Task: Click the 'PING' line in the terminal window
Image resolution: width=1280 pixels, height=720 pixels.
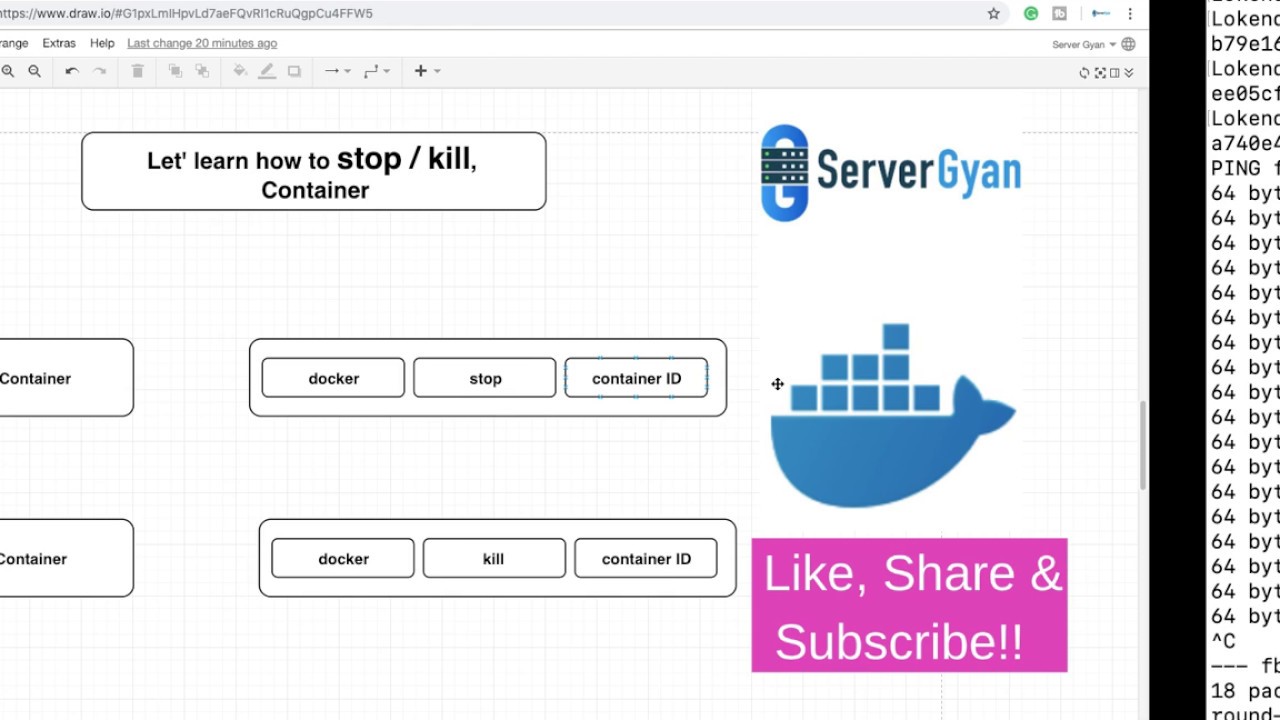Action: [1245, 168]
